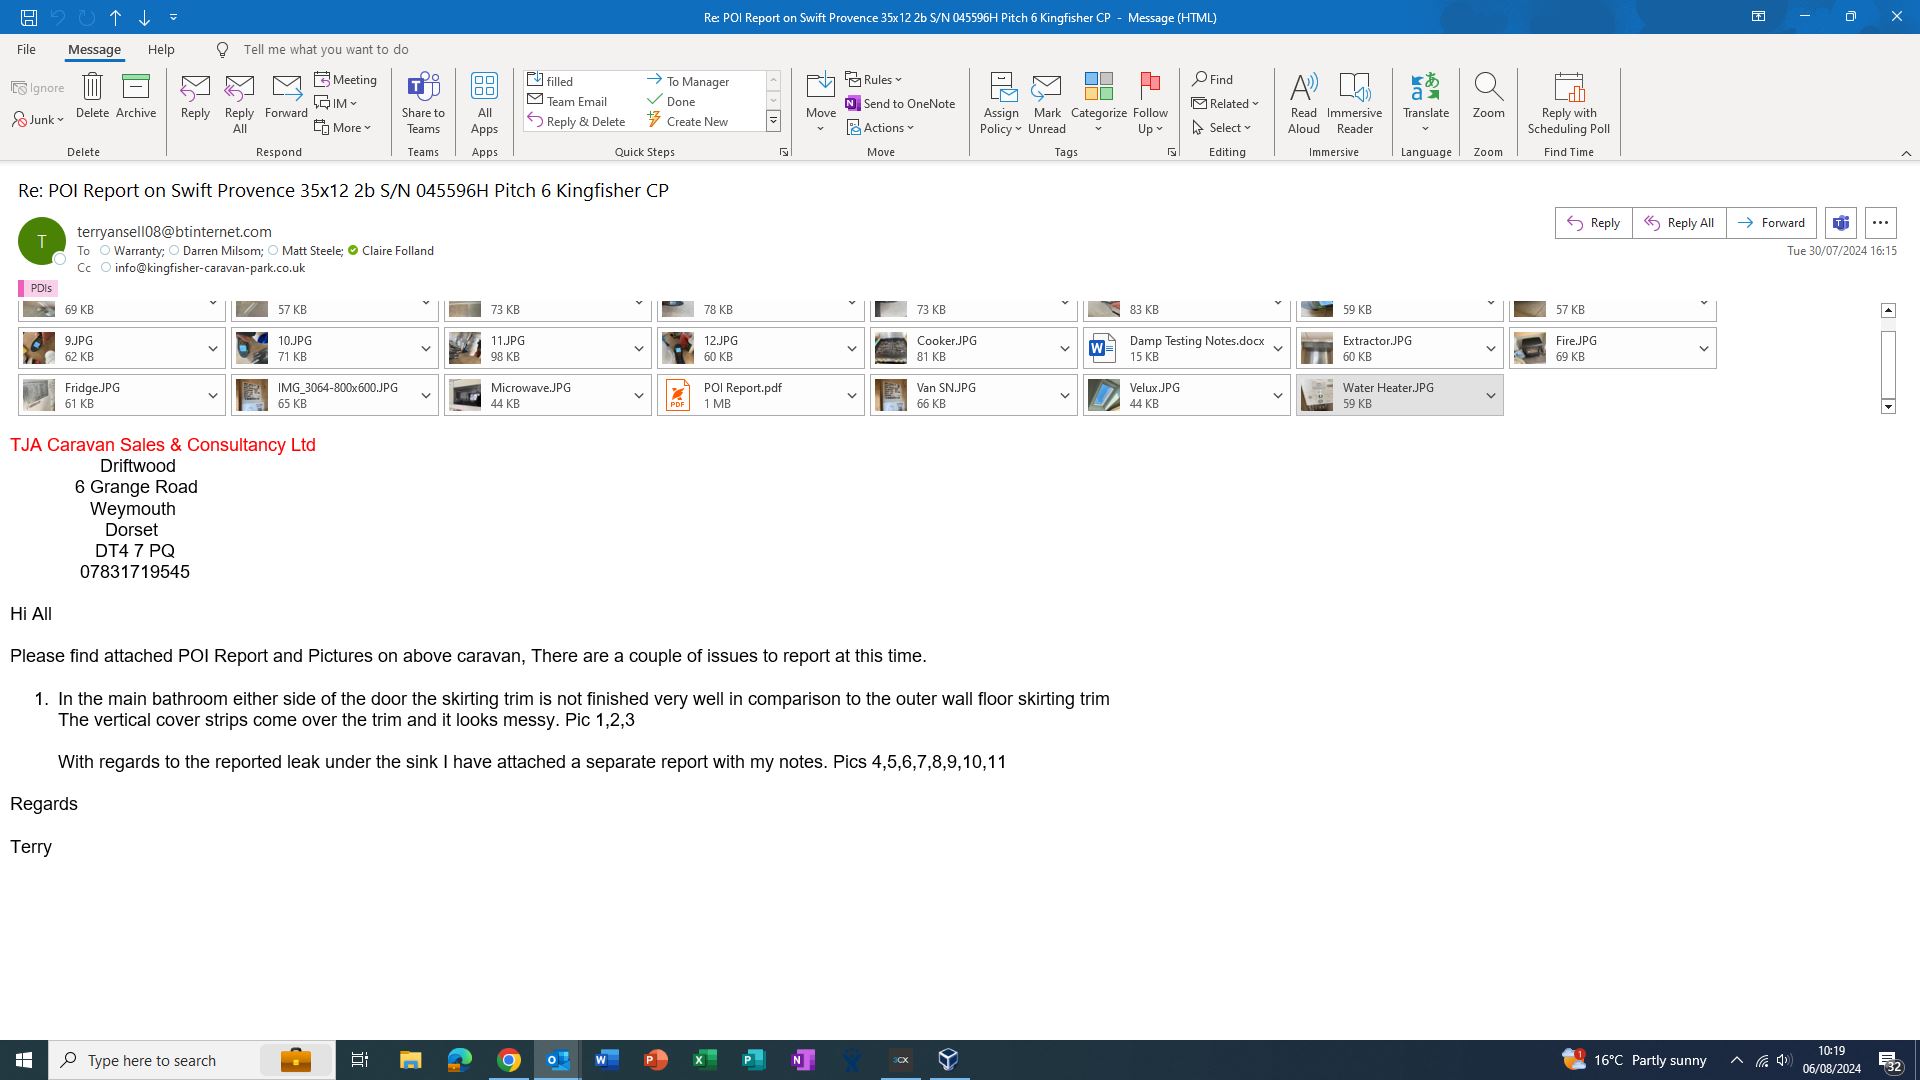Click Reply All button in header
Image resolution: width=1920 pixels, height=1080 pixels.
pos(1679,223)
